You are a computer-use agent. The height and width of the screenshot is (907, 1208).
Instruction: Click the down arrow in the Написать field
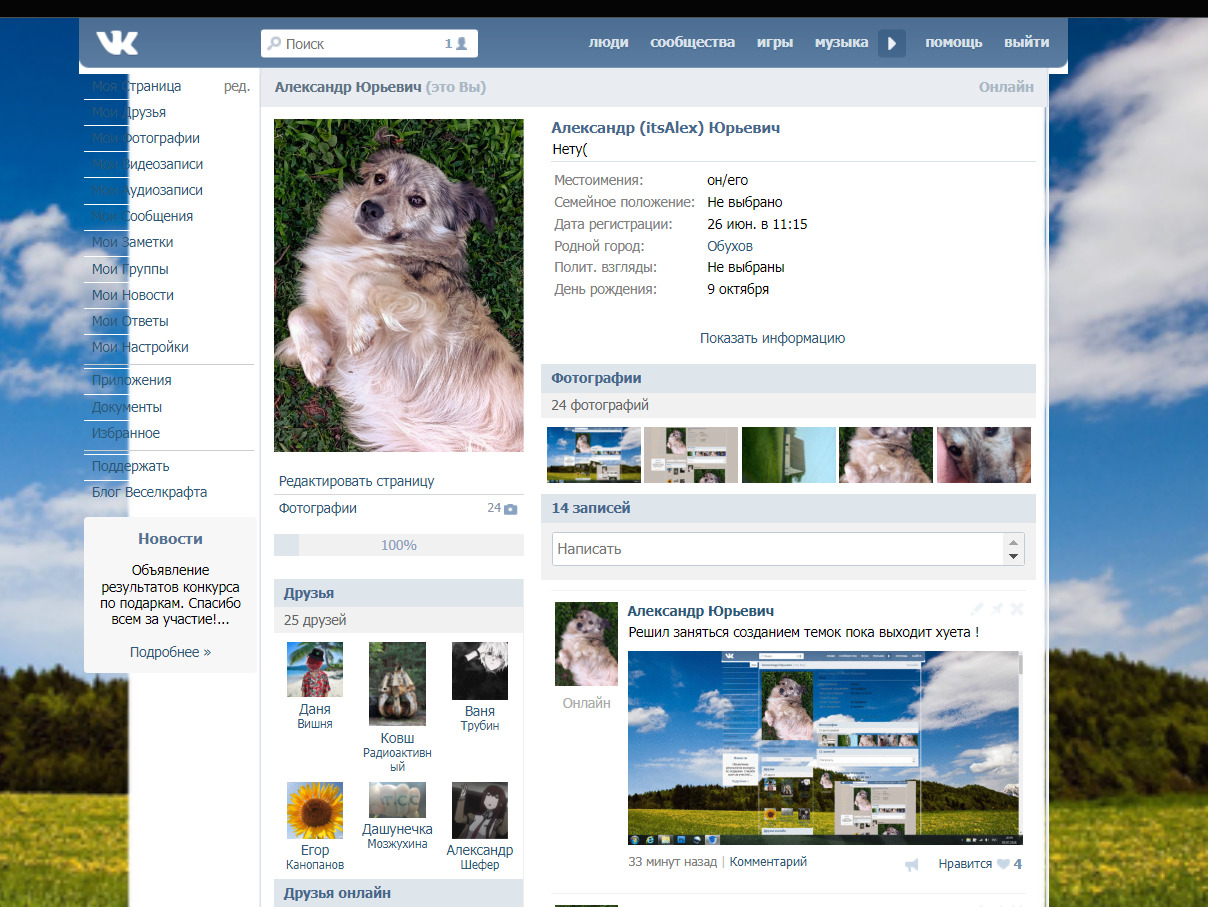coord(1013,556)
